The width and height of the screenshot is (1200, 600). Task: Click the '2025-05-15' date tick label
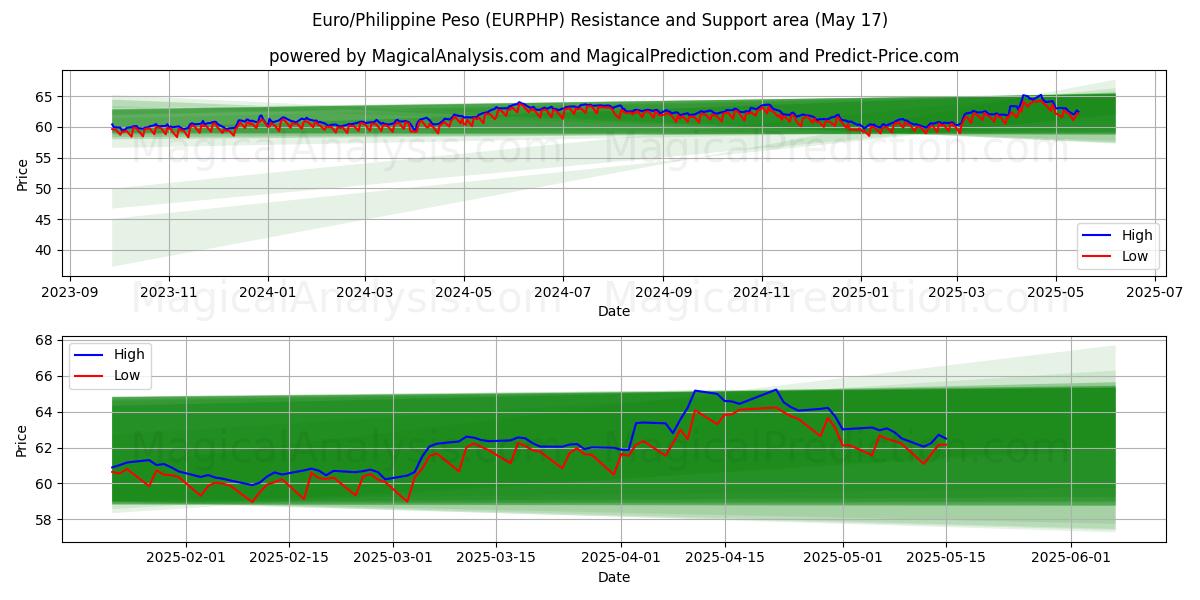[945, 557]
